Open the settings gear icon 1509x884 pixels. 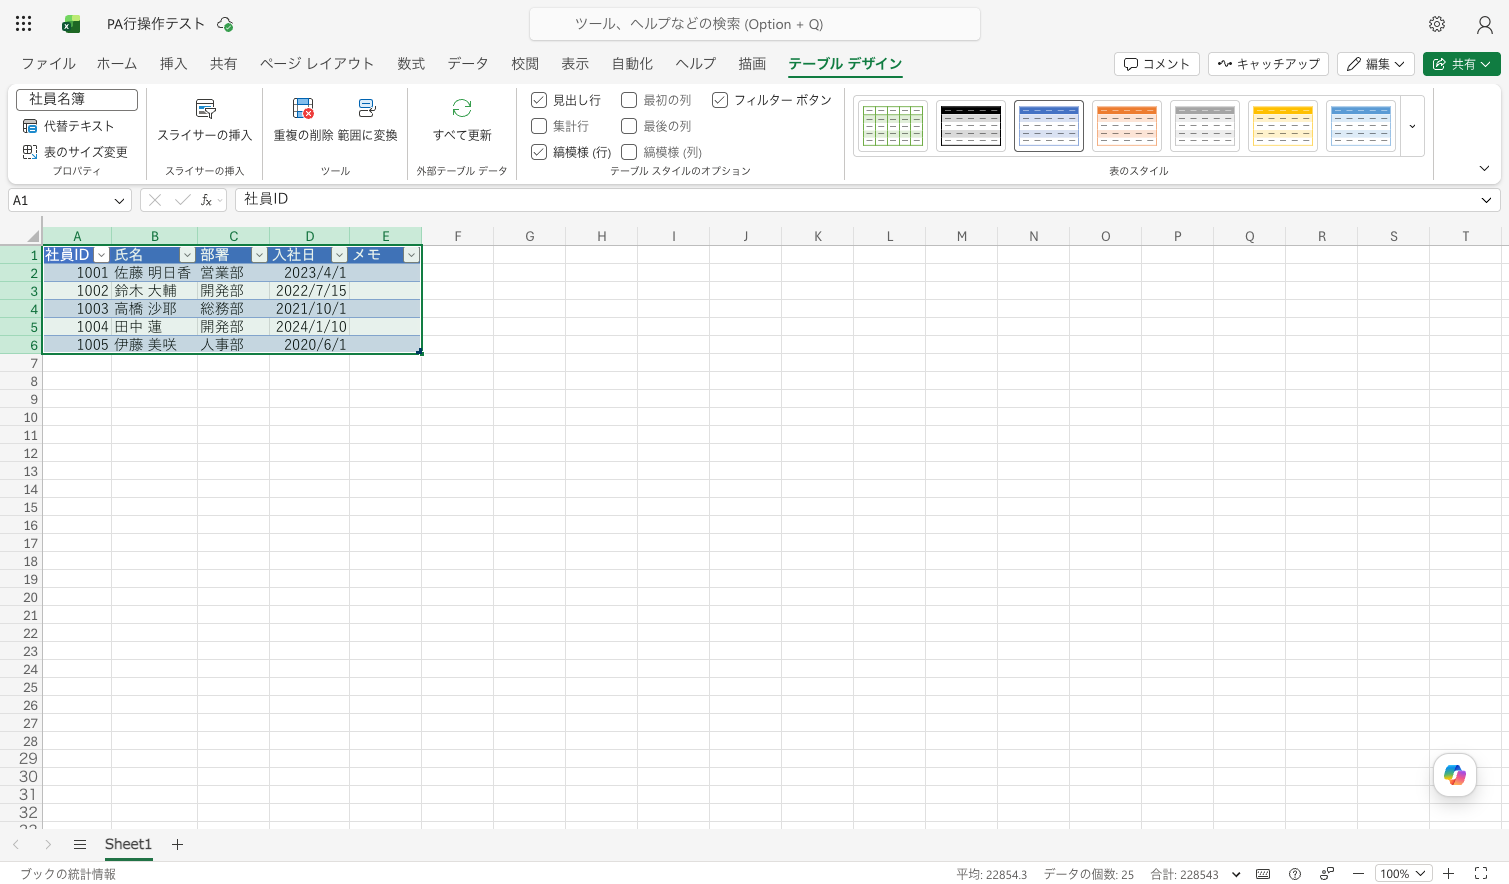click(1437, 24)
